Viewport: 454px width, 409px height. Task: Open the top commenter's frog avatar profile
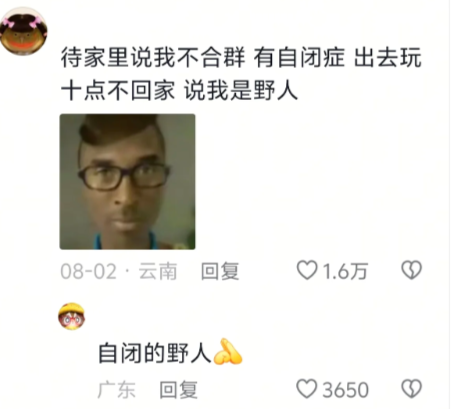pos(23,31)
